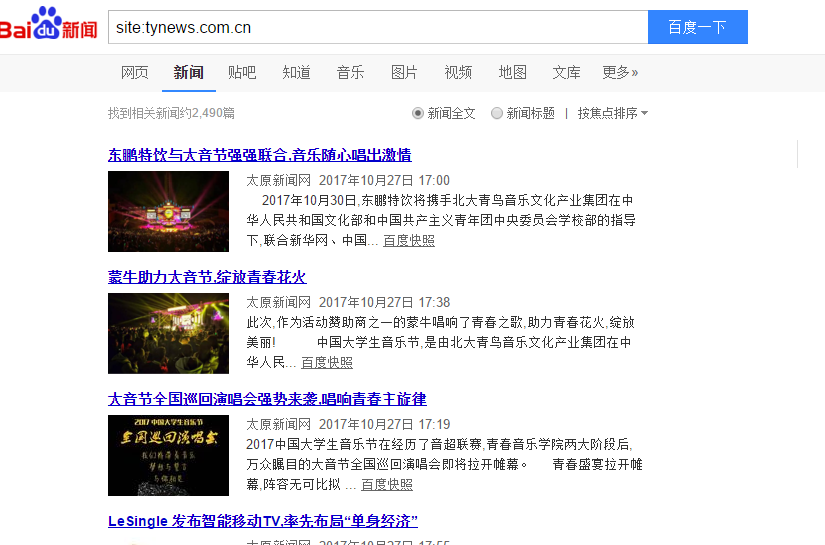Screen dimensions: 825x545
Task: Click the 百度一下 search button
Action: (x=697, y=27)
